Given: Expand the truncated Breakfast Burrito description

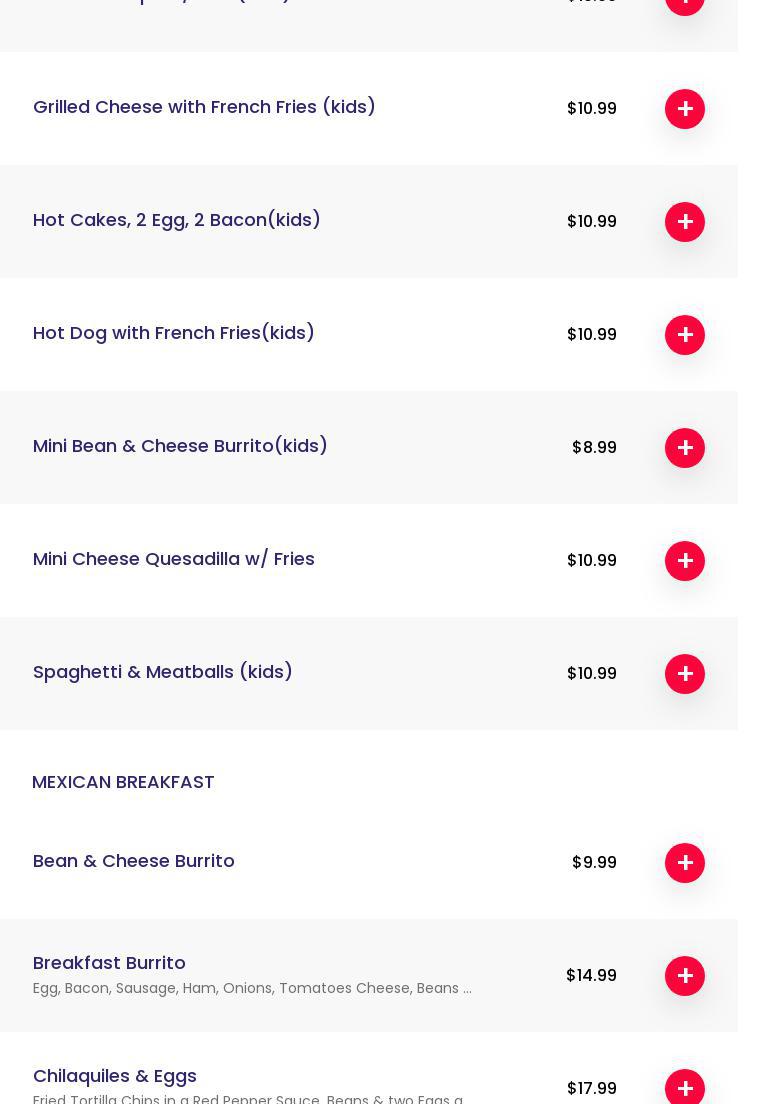Looking at the screenshot, I should click(252, 989).
